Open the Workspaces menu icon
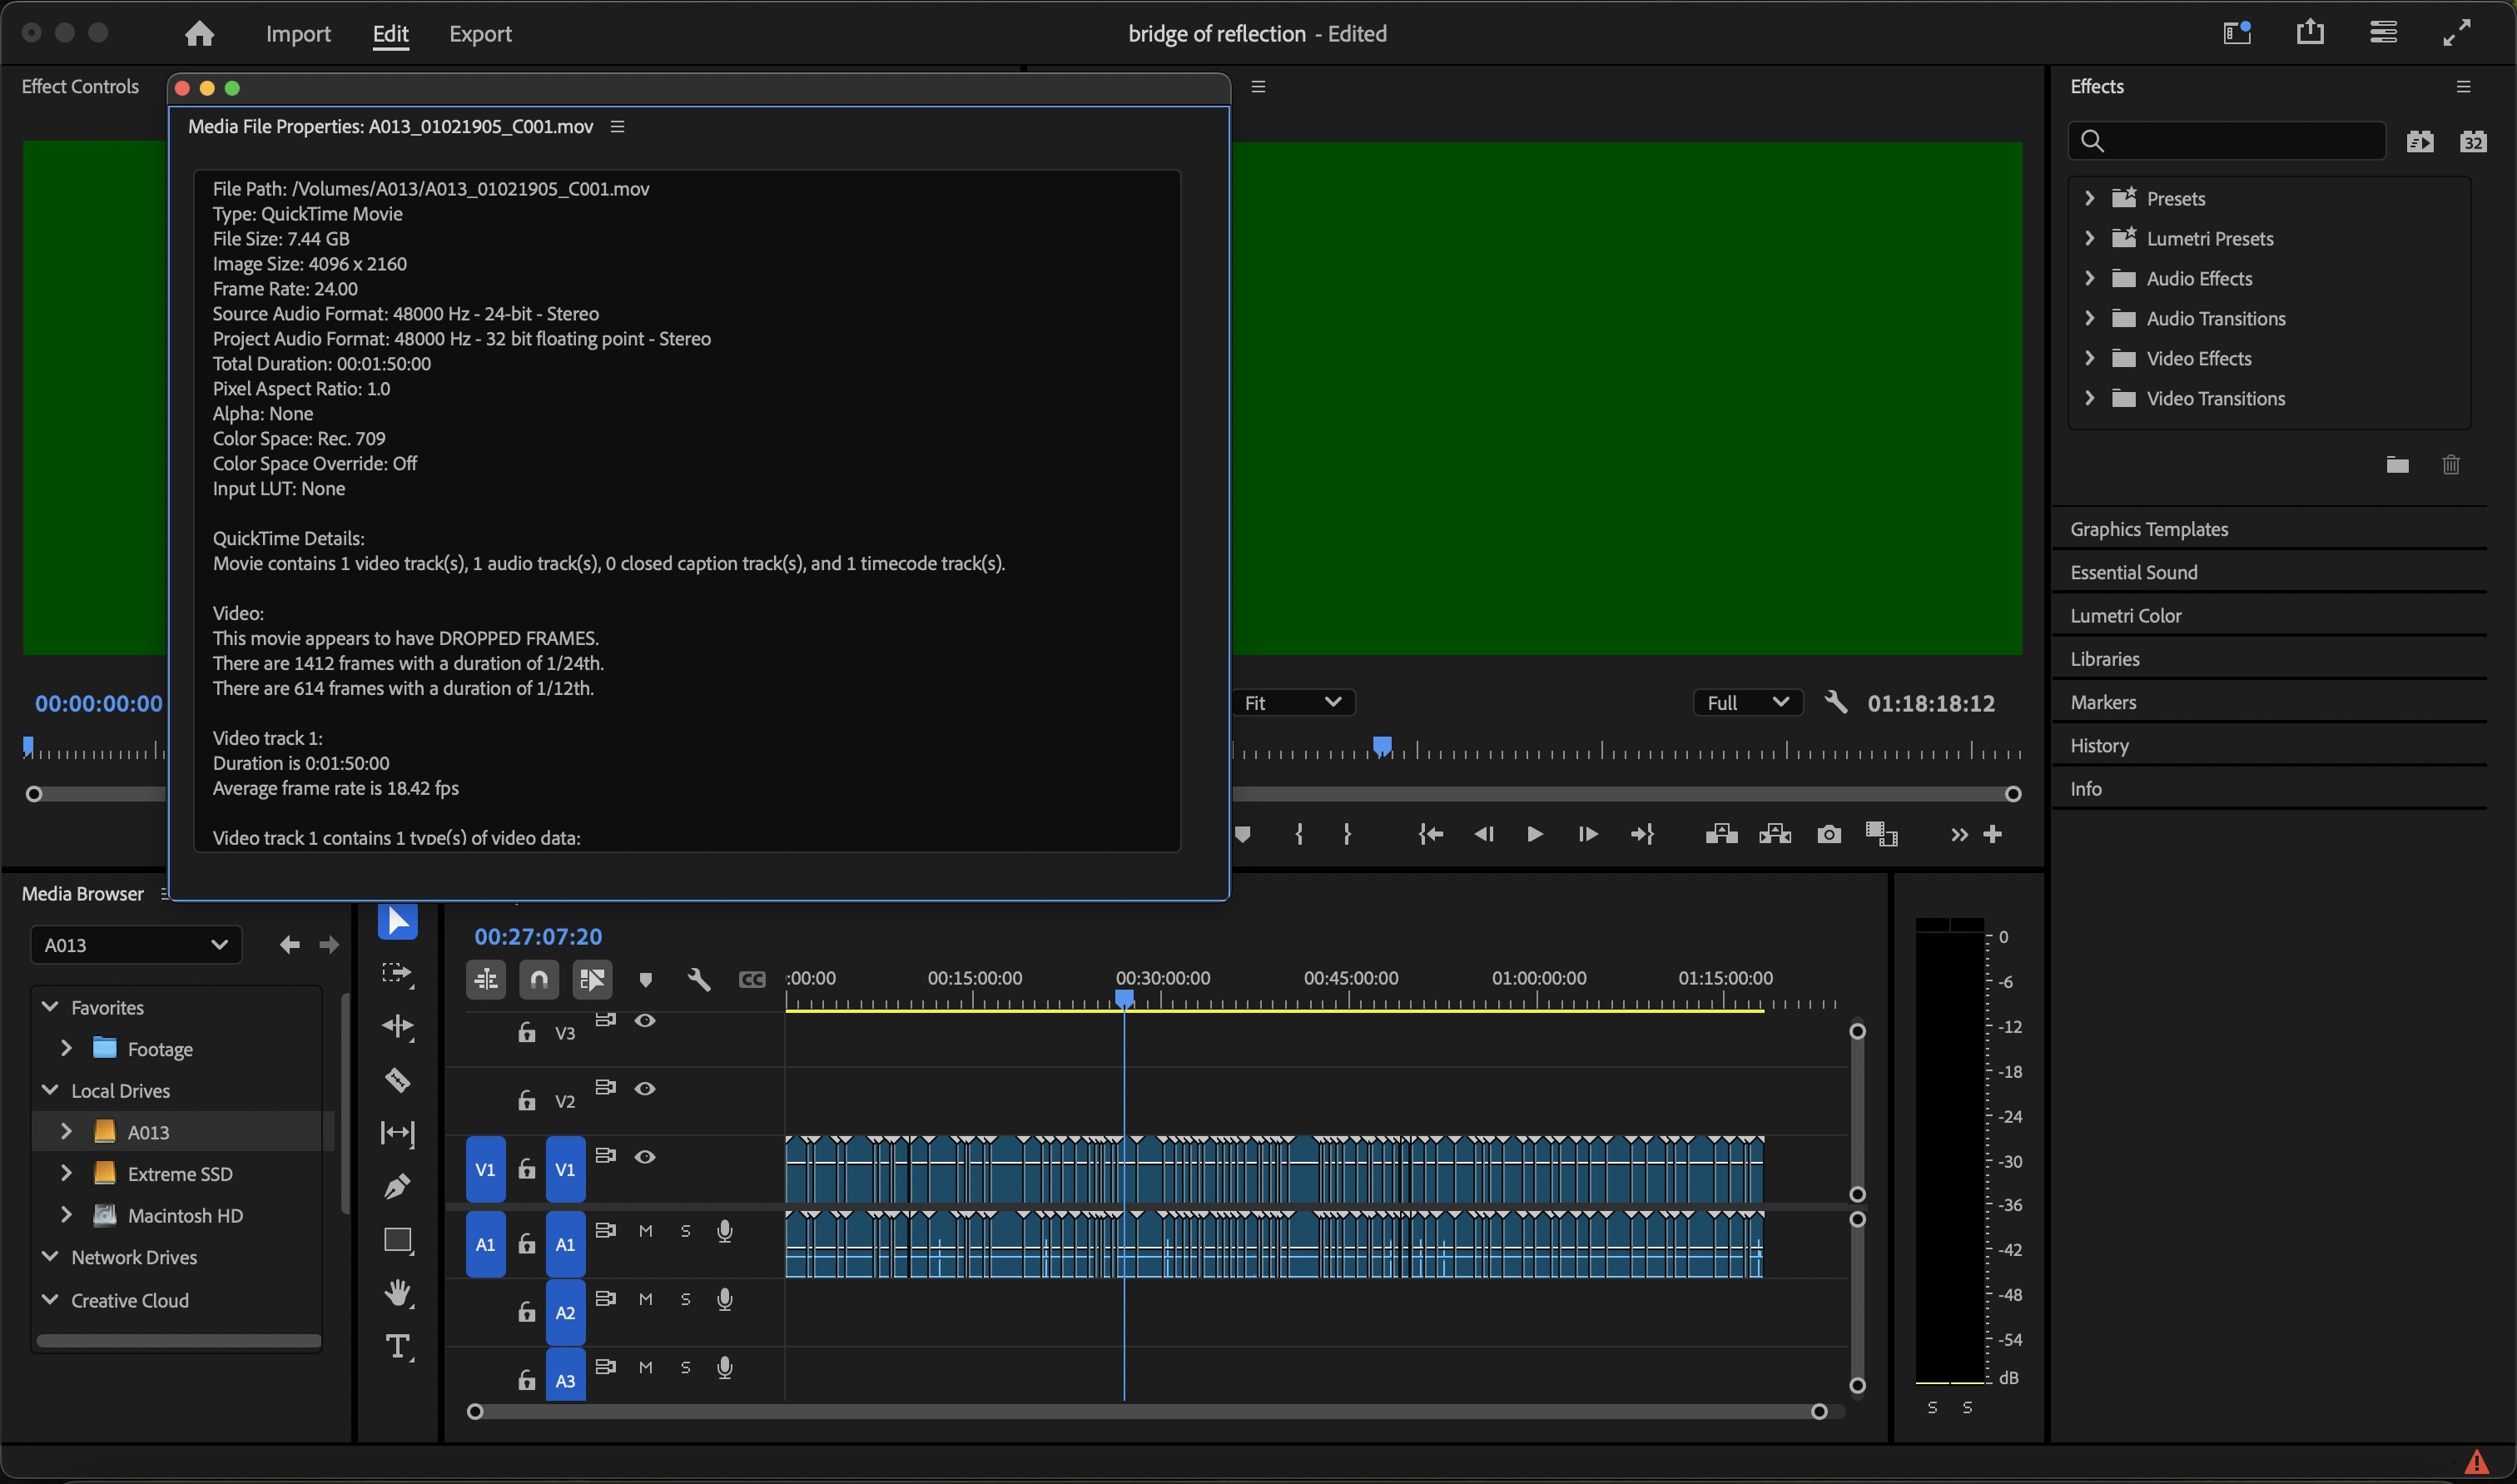The height and width of the screenshot is (1484, 2517). pos(2384,33)
